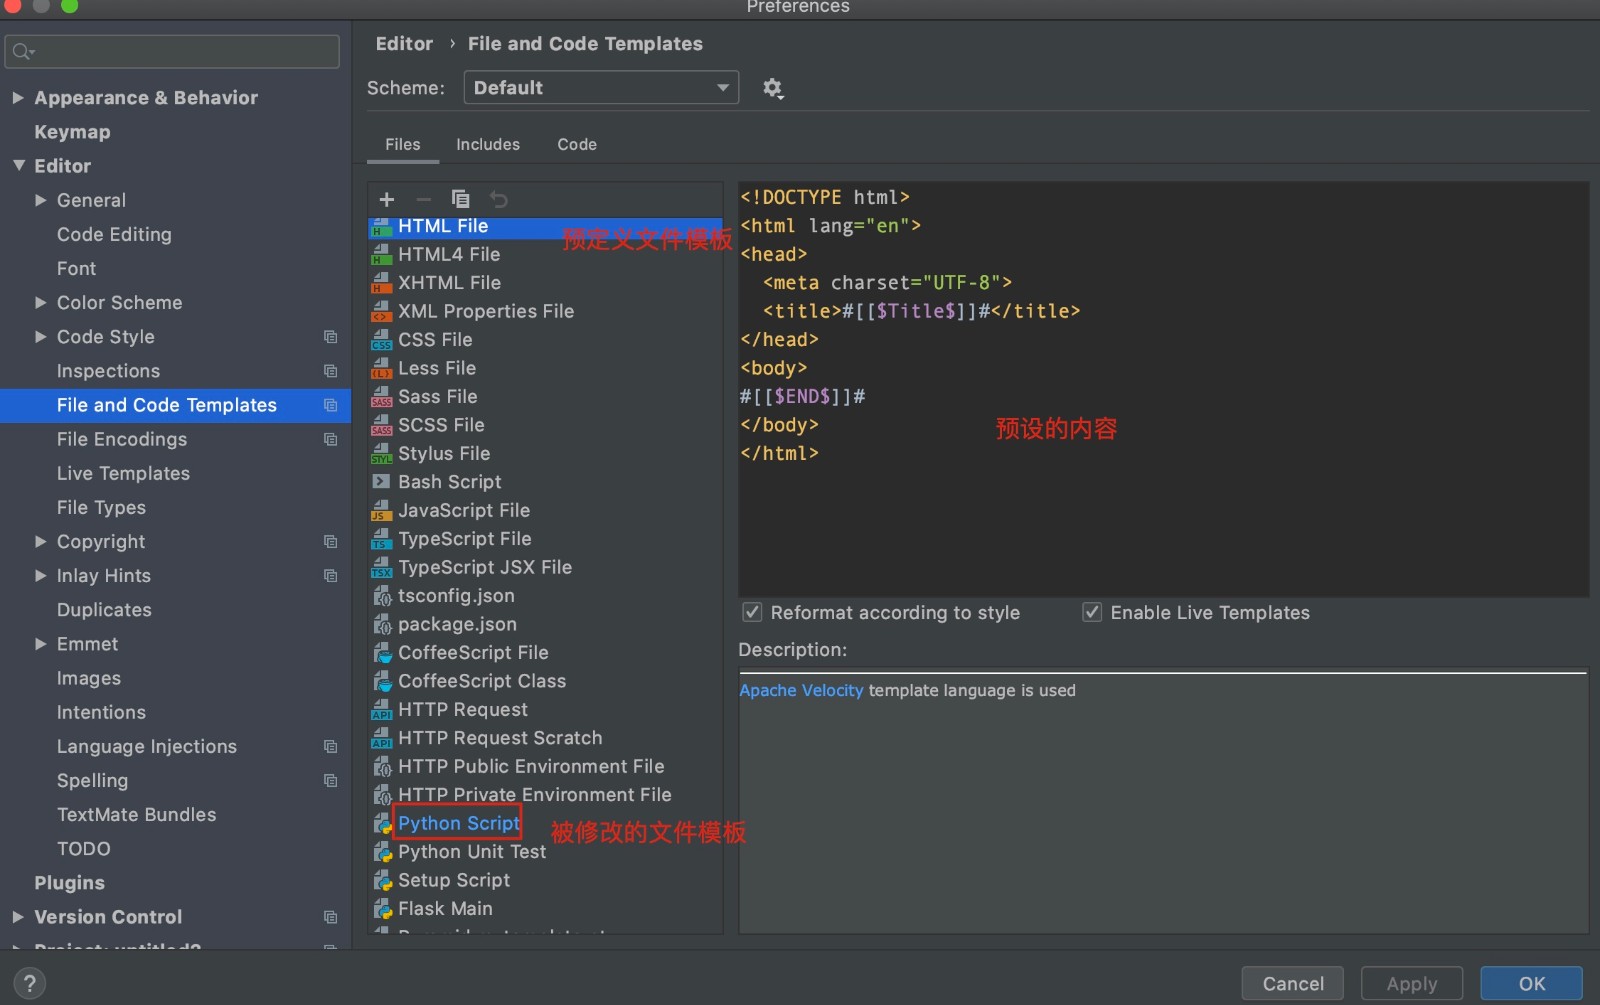Click the Editor breadcrumb
This screenshot has width=1600, height=1005.
click(404, 44)
